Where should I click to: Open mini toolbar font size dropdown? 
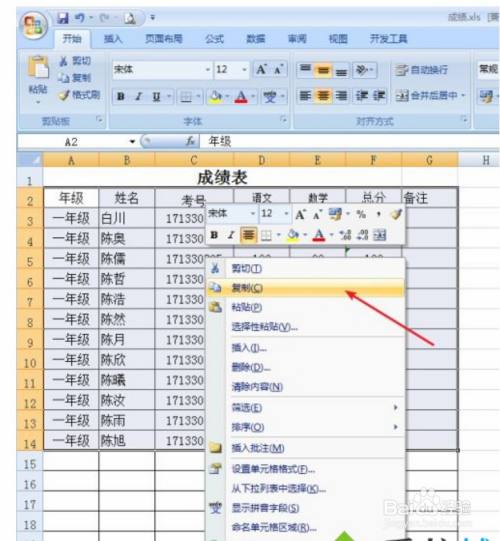click(x=286, y=214)
